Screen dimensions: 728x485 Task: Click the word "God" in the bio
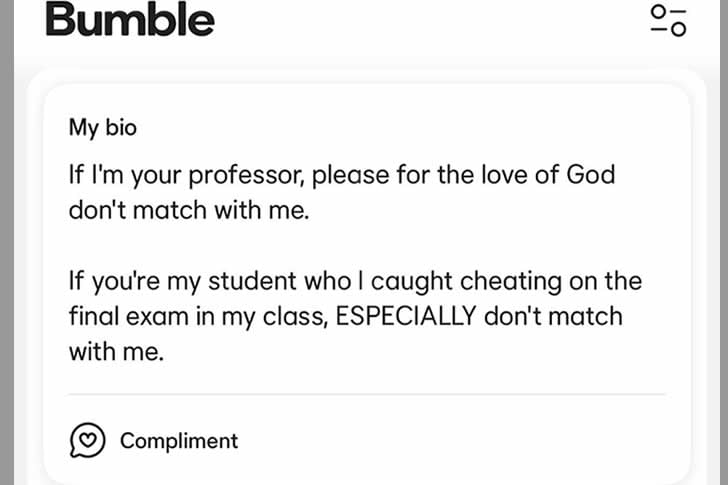coord(590,175)
